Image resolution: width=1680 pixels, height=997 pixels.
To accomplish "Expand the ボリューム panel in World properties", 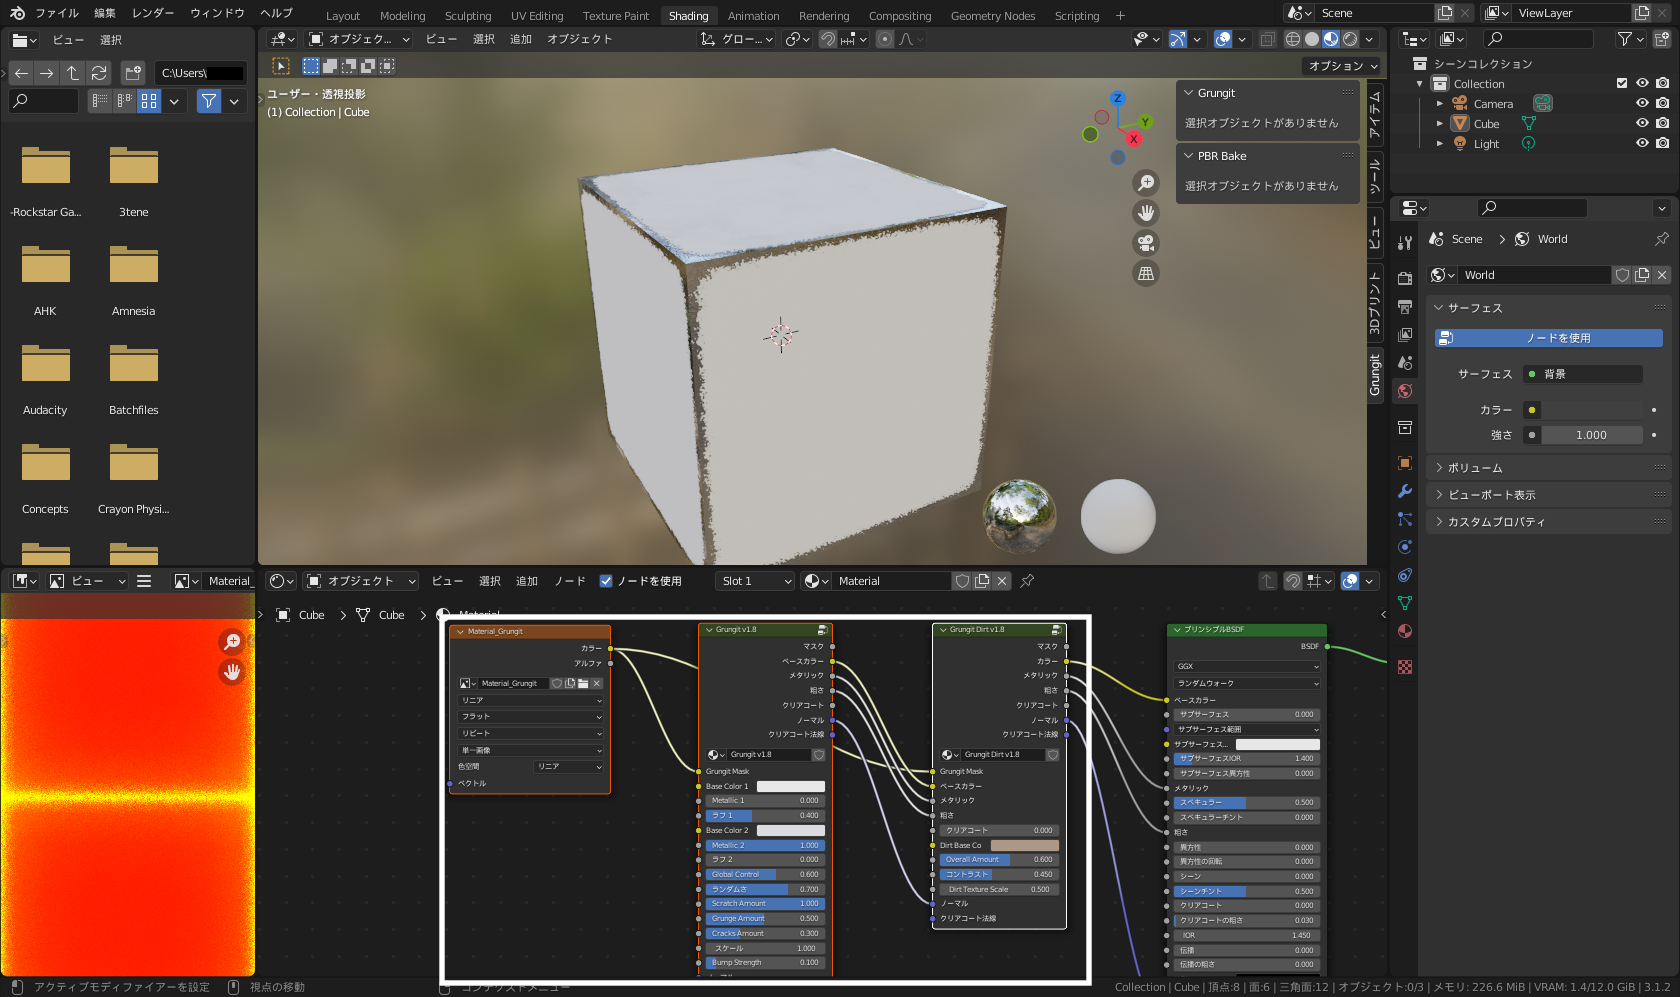I will click(1475, 468).
